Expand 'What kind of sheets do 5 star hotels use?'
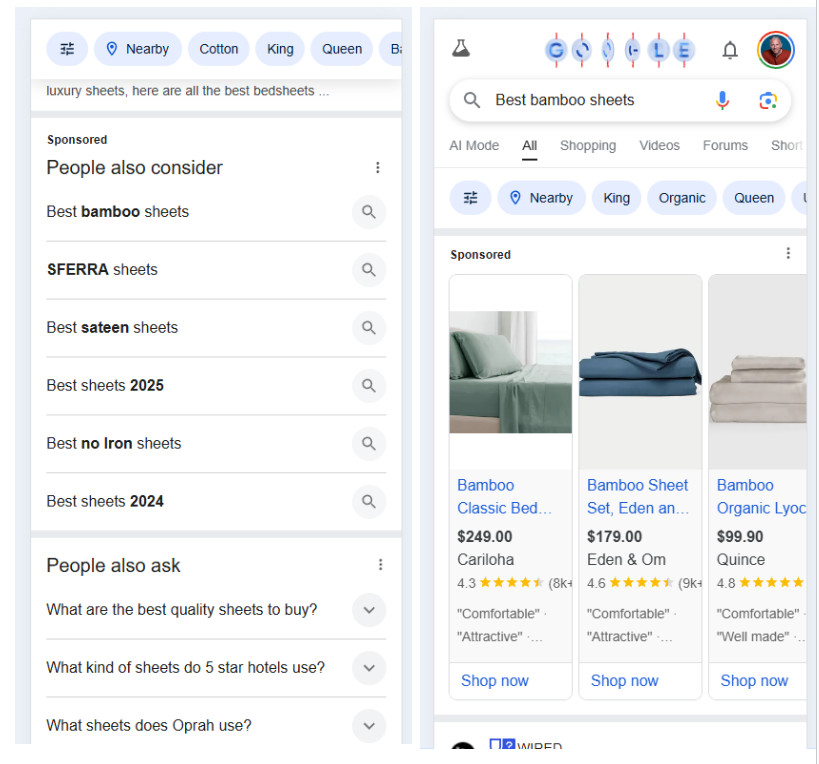Screen dimensions: 819x764 [x=369, y=668]
